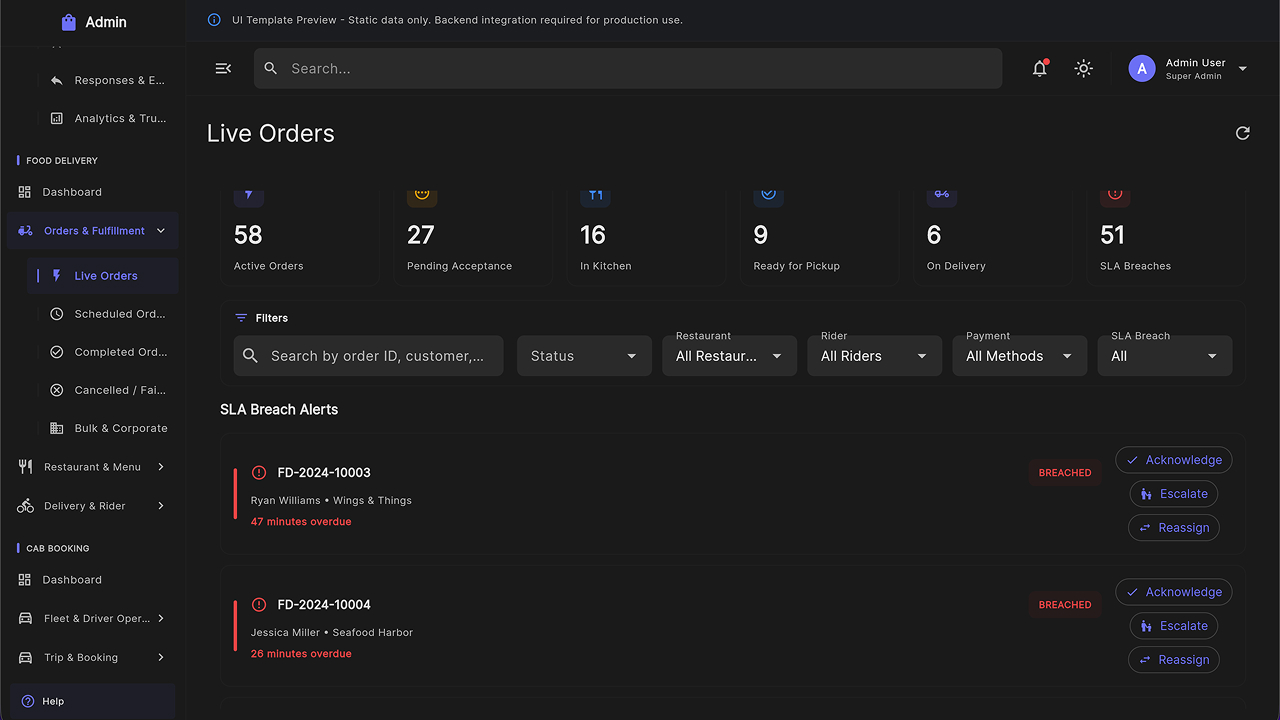This screenshot has width=1280, height=720.
Task: Click the info icon in the preview banner
Action: point(214,20)
